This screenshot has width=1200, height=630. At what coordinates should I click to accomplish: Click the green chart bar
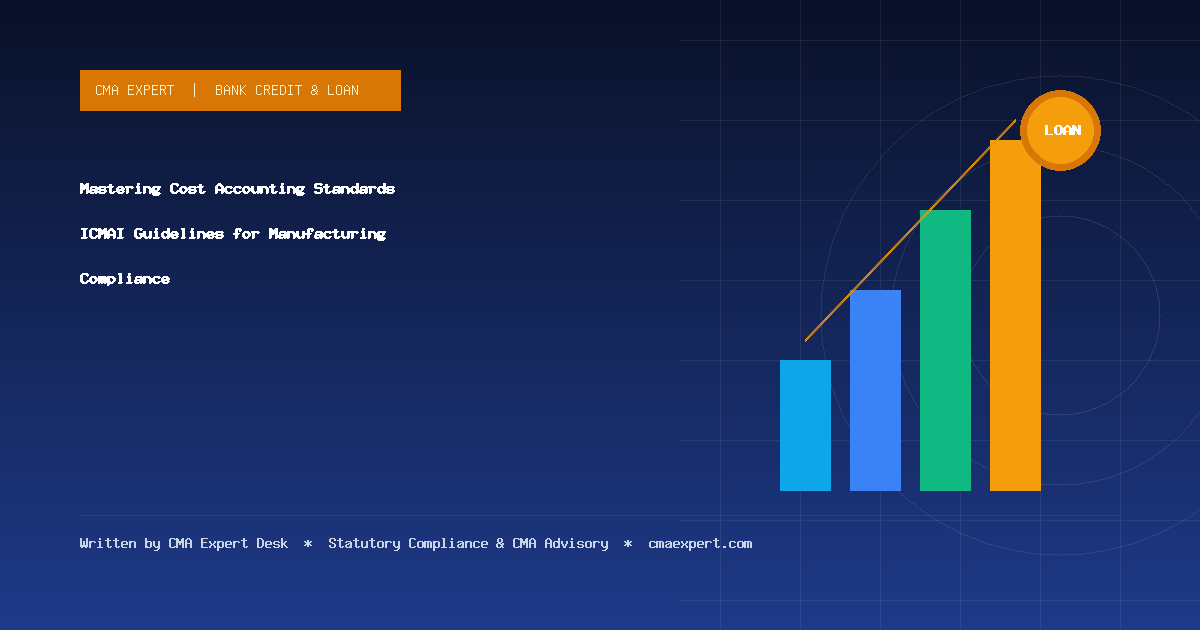coord(945,350)
